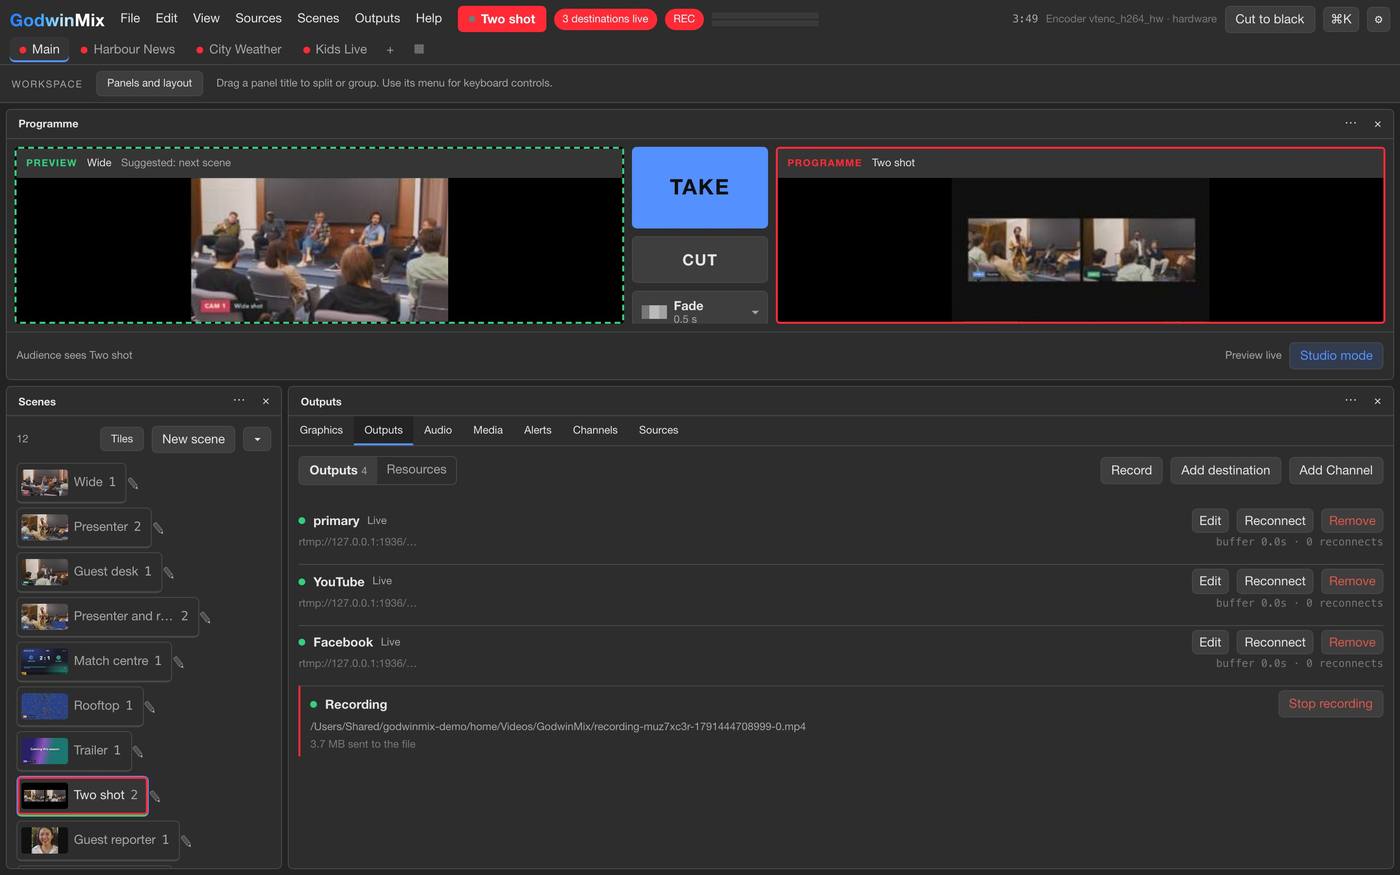Edit the Trailer scene pencil icon
The image size is (1400, 875).
click(138, 752)
